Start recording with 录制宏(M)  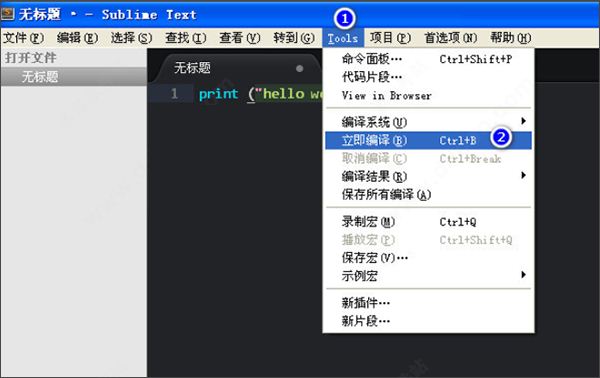pos(428,222)
